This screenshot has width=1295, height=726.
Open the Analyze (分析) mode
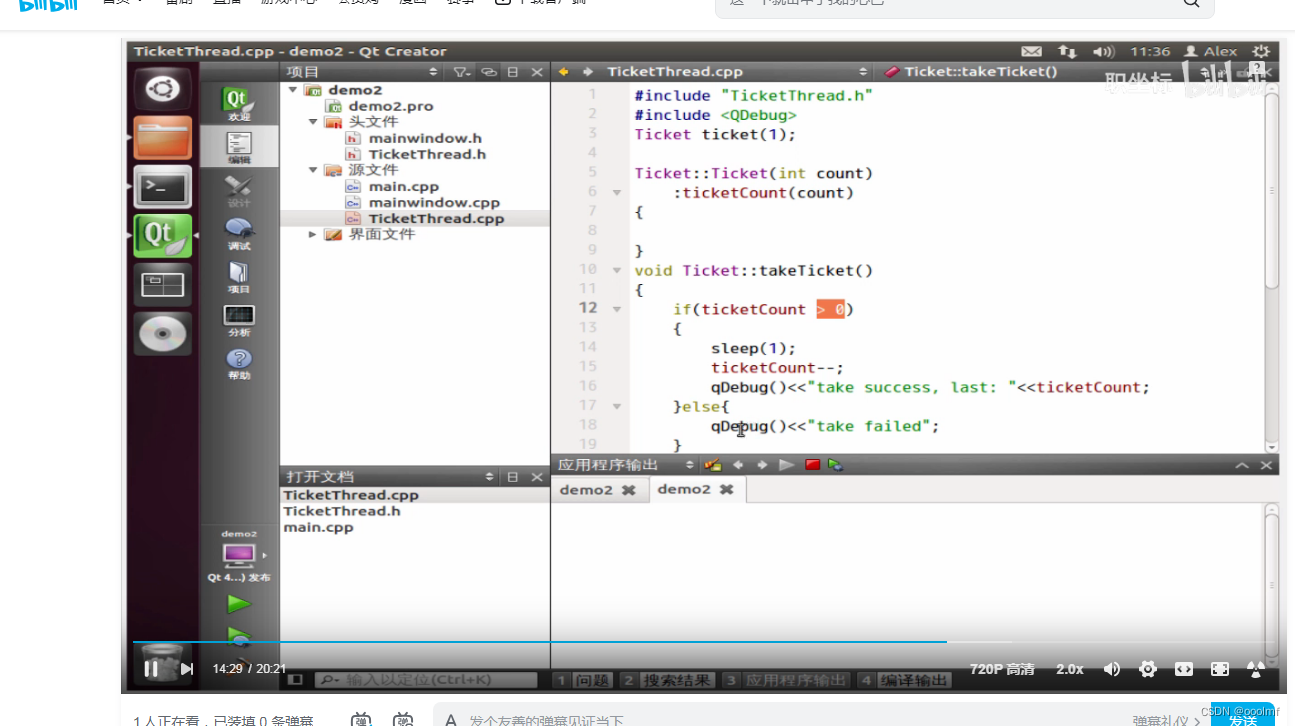(238, 320)
